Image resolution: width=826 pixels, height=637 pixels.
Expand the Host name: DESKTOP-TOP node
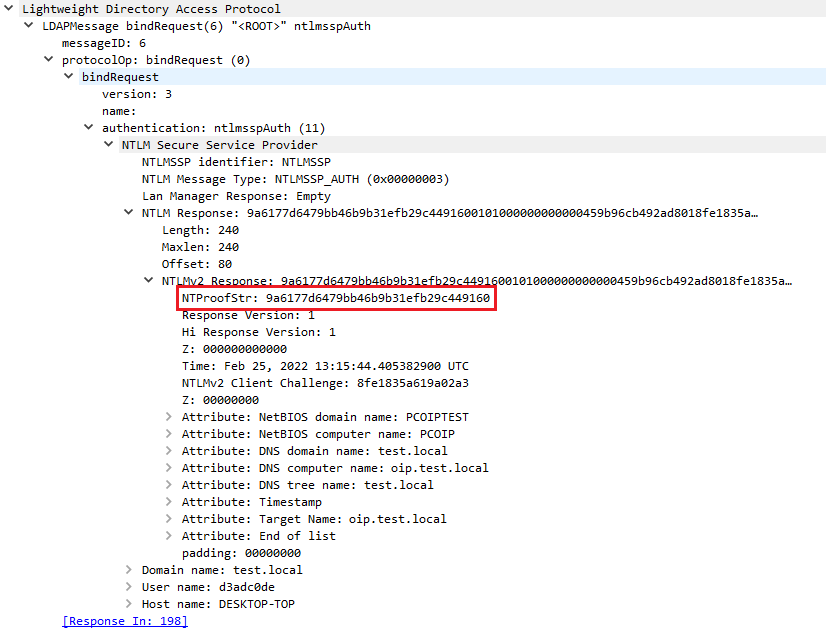coord(129,603)
